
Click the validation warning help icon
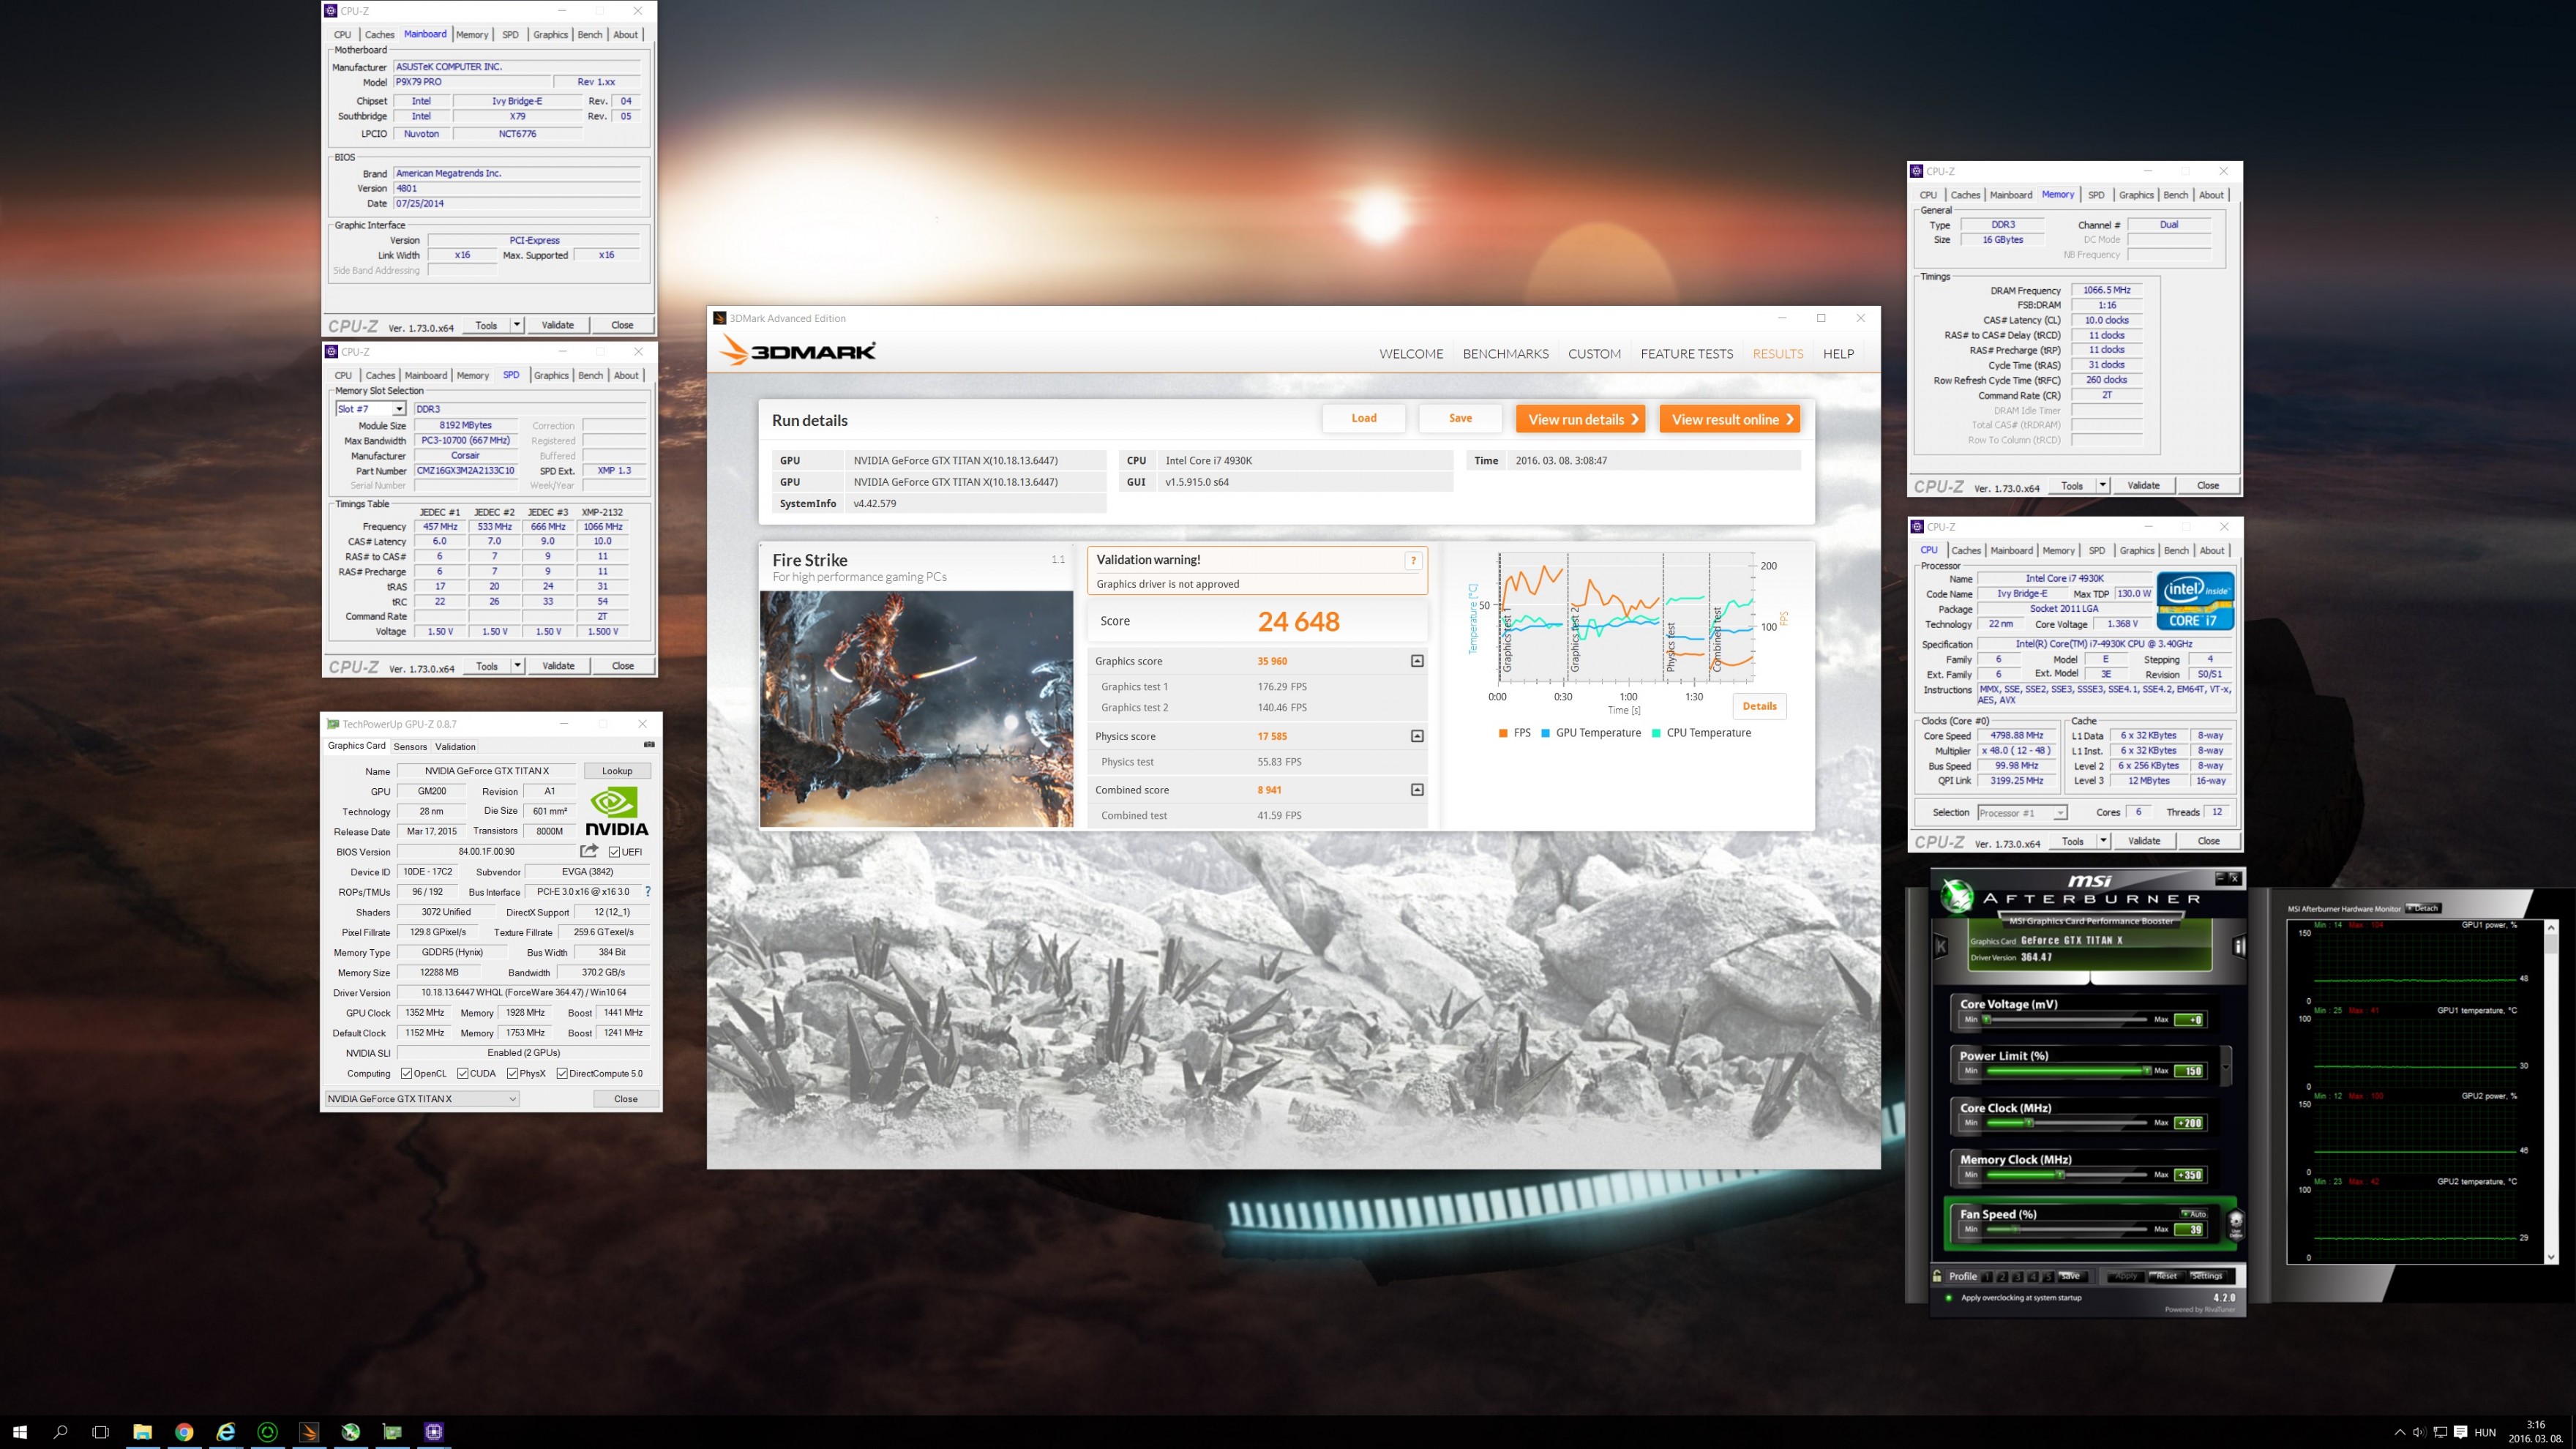tap(1413, 560)
